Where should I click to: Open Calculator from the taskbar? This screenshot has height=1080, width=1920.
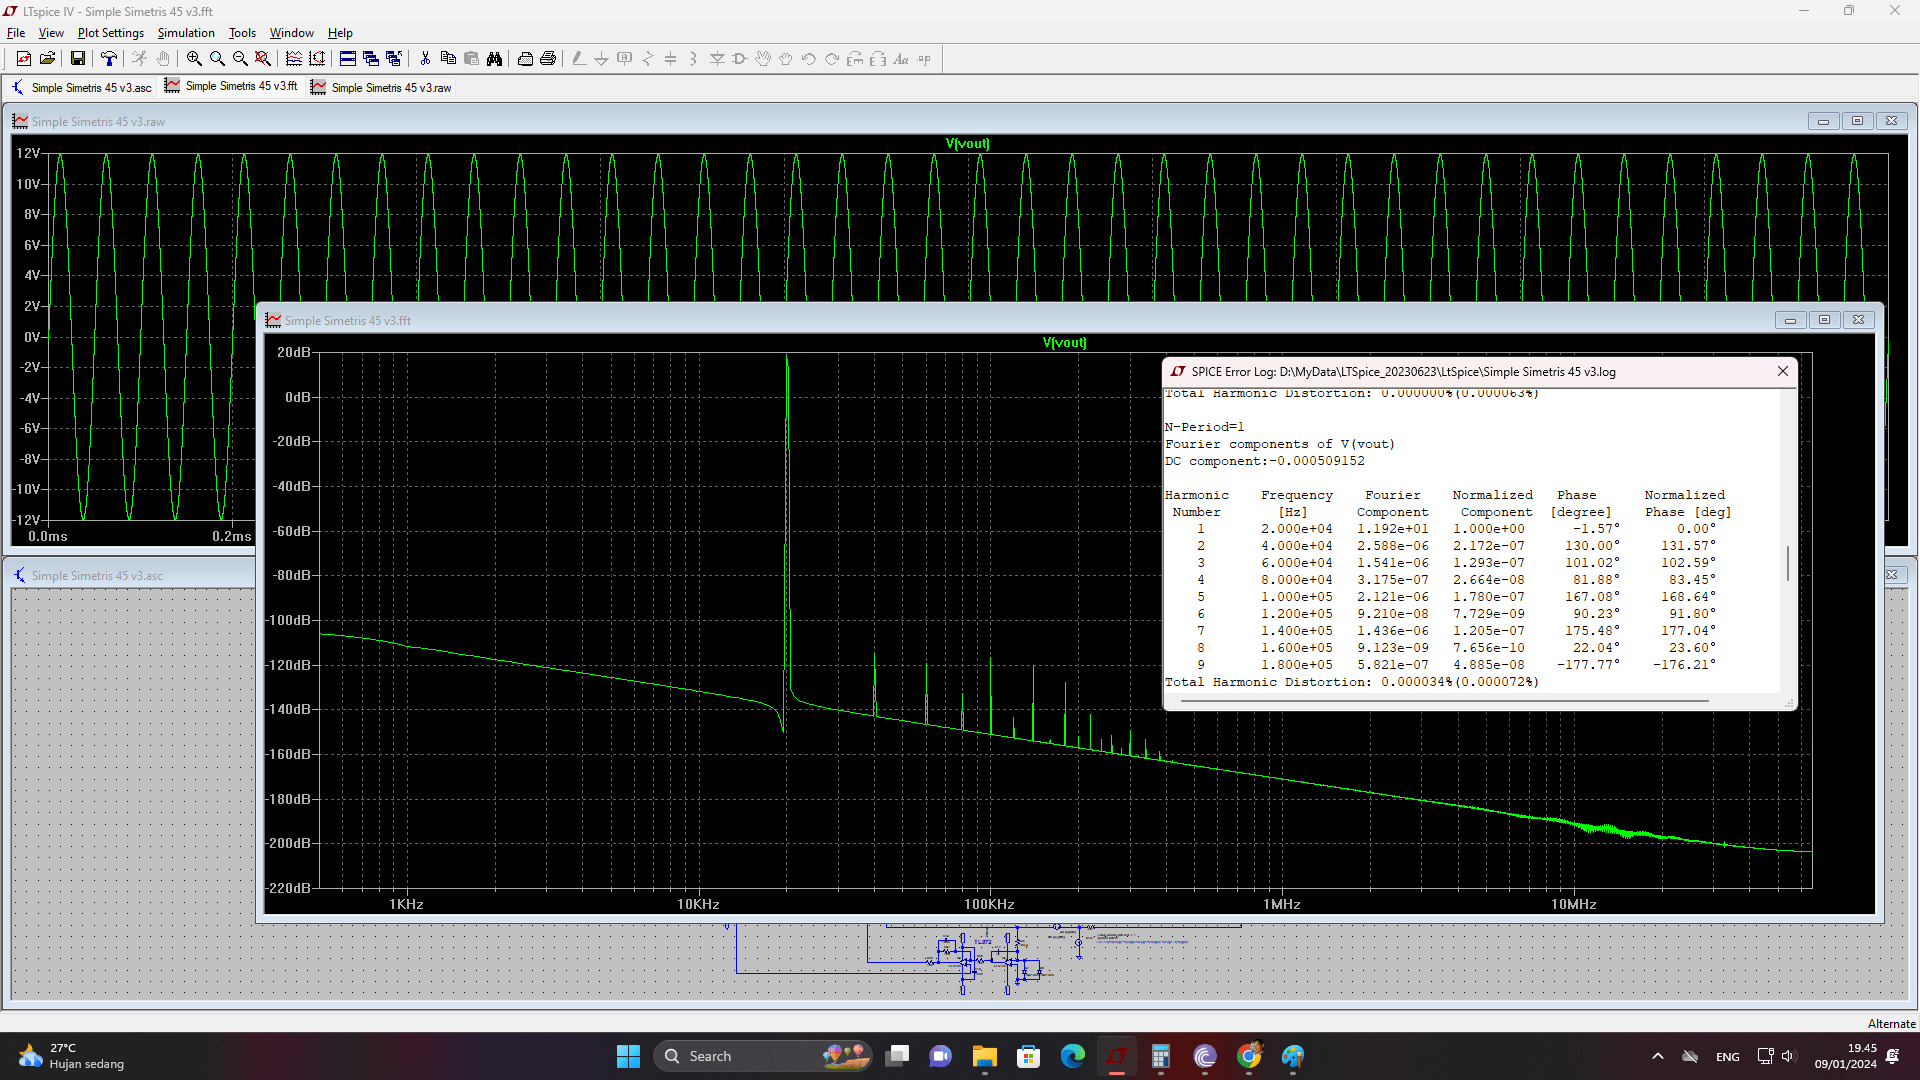click(x=1160, y=1056)
